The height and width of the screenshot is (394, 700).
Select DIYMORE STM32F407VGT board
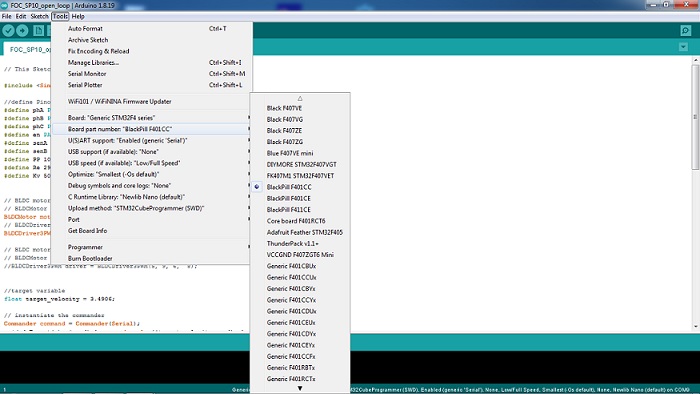[300, 165]
